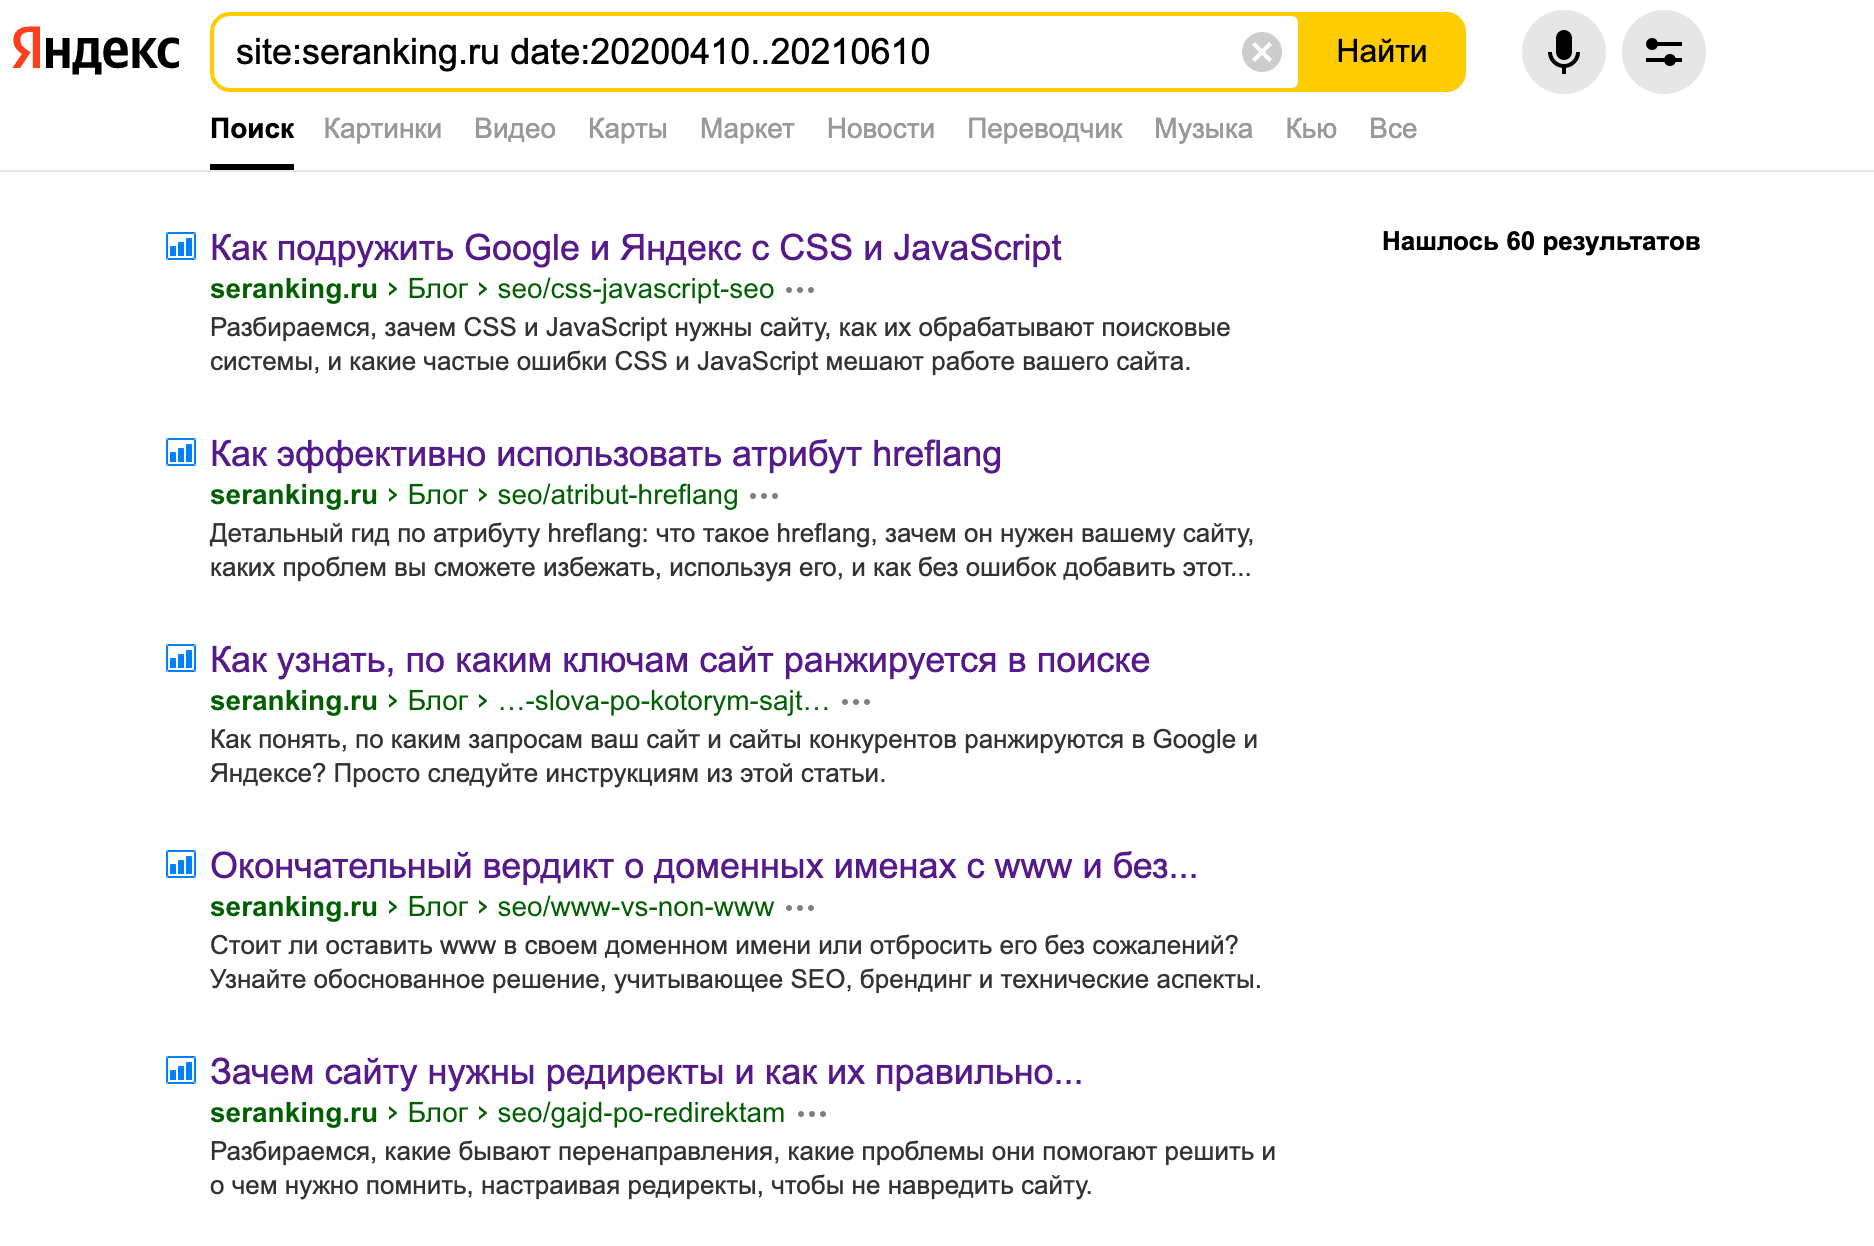Open result Как подружить Google и Яндекс
This screenshot has height=1246, width=1874.
coord(635,248)
